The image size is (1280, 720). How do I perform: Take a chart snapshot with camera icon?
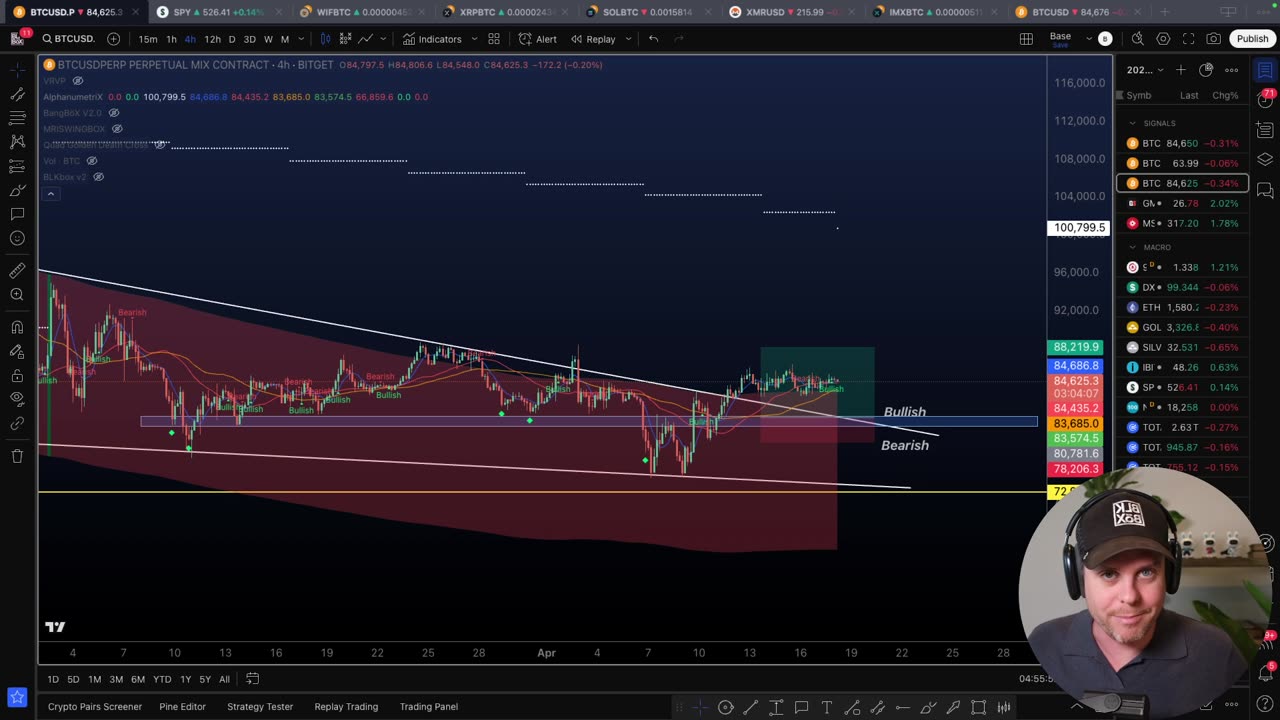[x=1213, y=39]
